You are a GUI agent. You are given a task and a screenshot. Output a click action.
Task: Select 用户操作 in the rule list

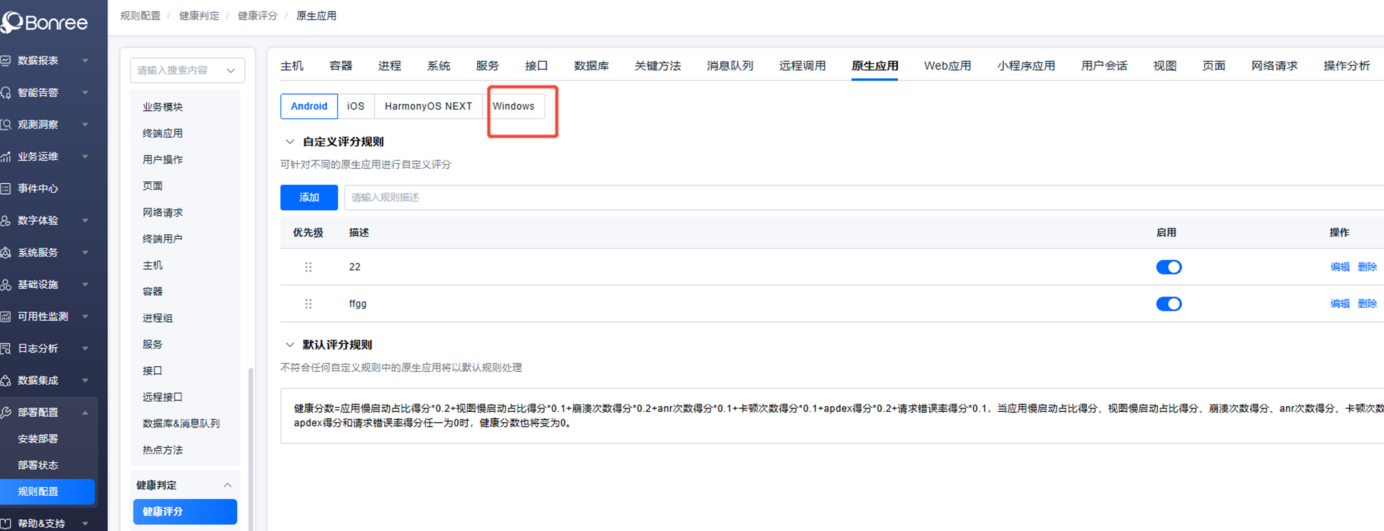click(x=163, y=160)
